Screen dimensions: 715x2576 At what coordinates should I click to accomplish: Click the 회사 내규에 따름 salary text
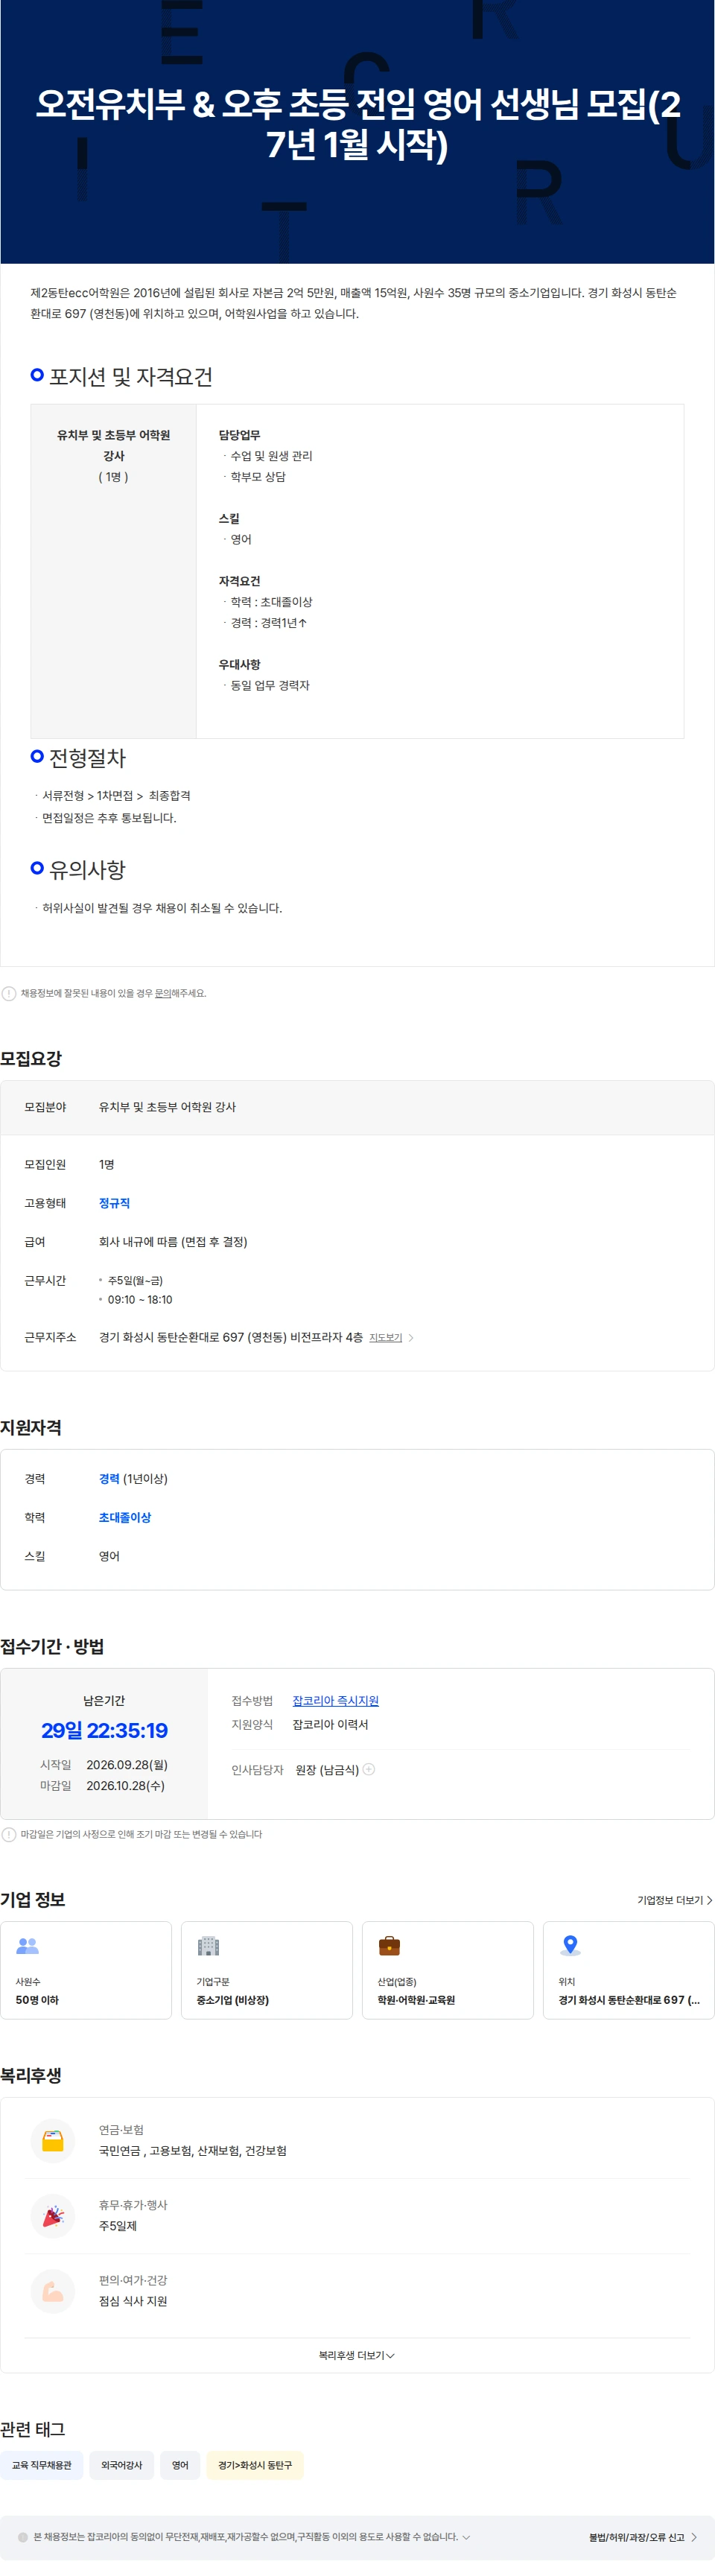[x=173, y=1241]
